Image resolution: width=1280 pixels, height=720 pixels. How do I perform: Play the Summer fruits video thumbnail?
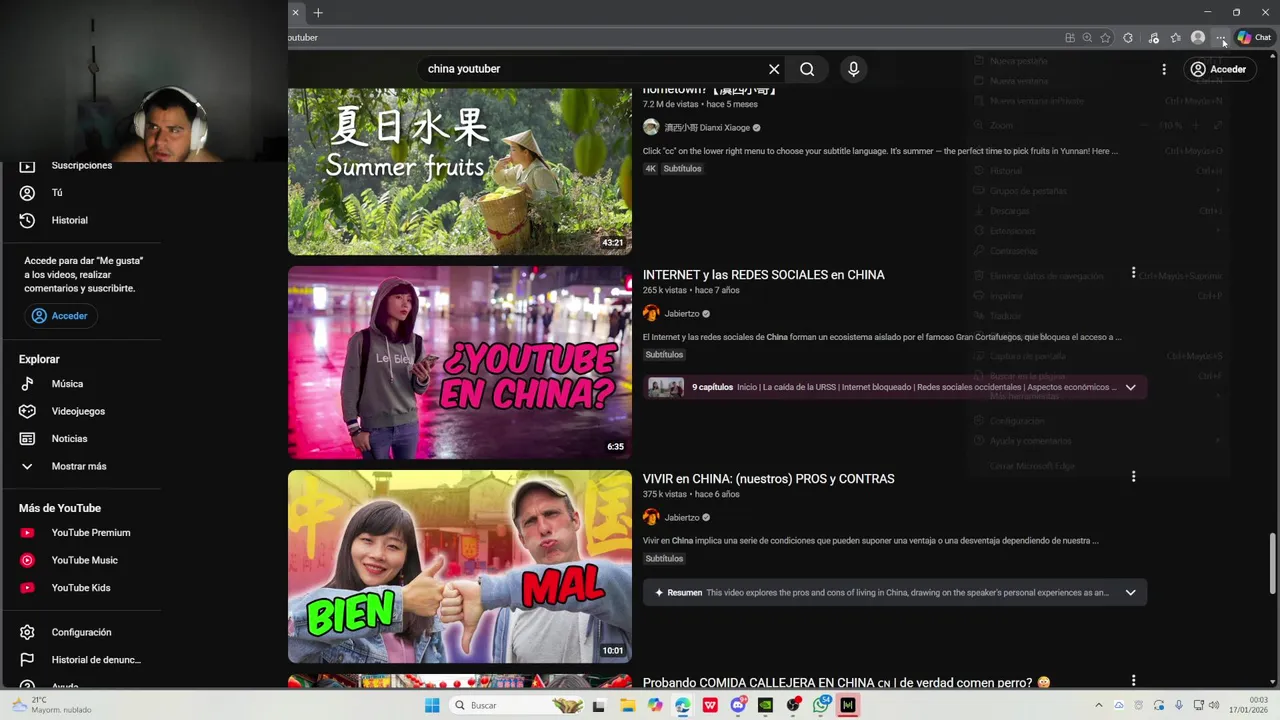(460, 171)
